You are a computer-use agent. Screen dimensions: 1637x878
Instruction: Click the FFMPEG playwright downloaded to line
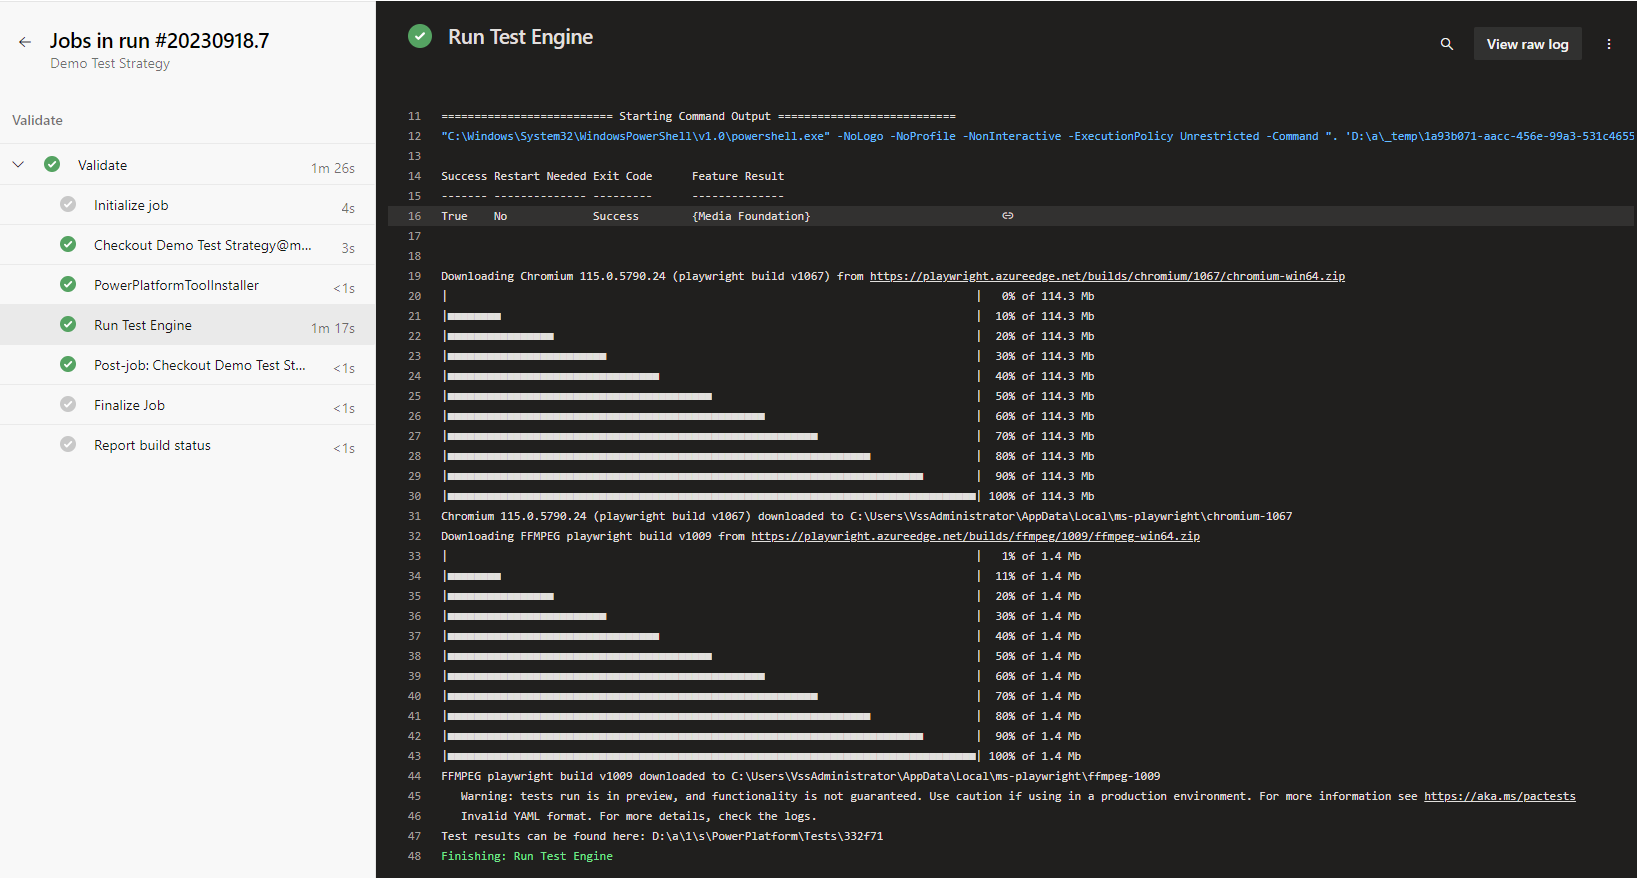click(800, 776)
